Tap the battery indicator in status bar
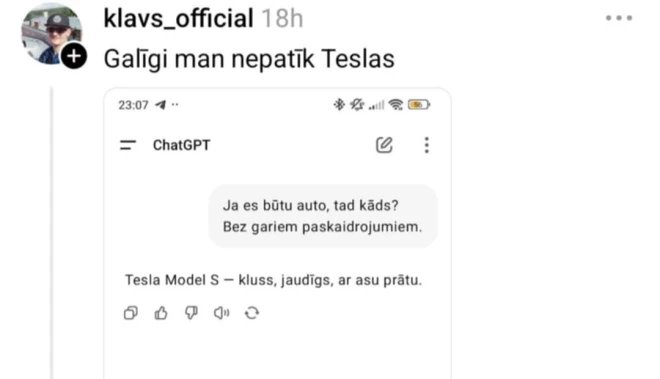660x379 pixels. [x=419, y=104]
